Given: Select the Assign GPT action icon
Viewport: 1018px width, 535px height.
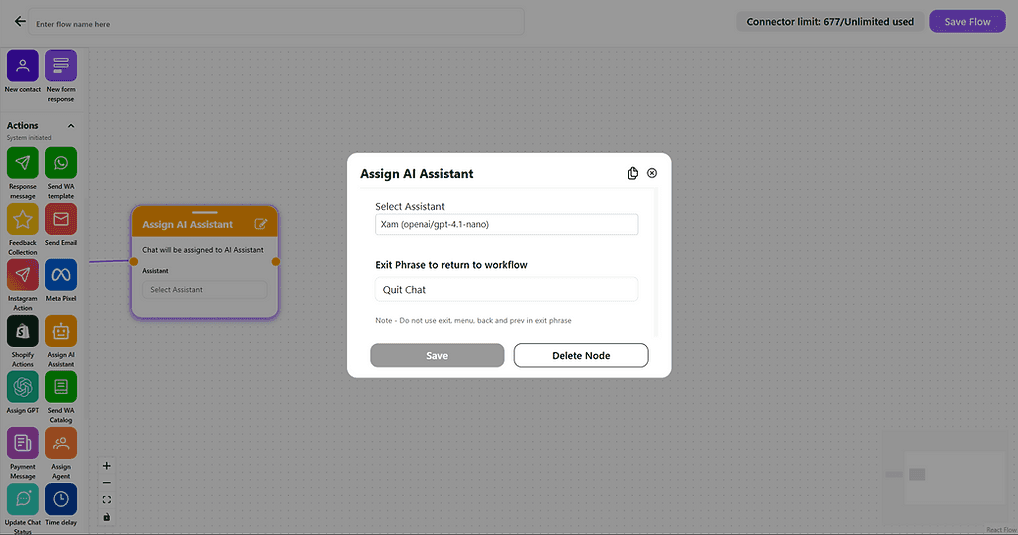Looking at the screenshot, I should [x=23, y=387].
